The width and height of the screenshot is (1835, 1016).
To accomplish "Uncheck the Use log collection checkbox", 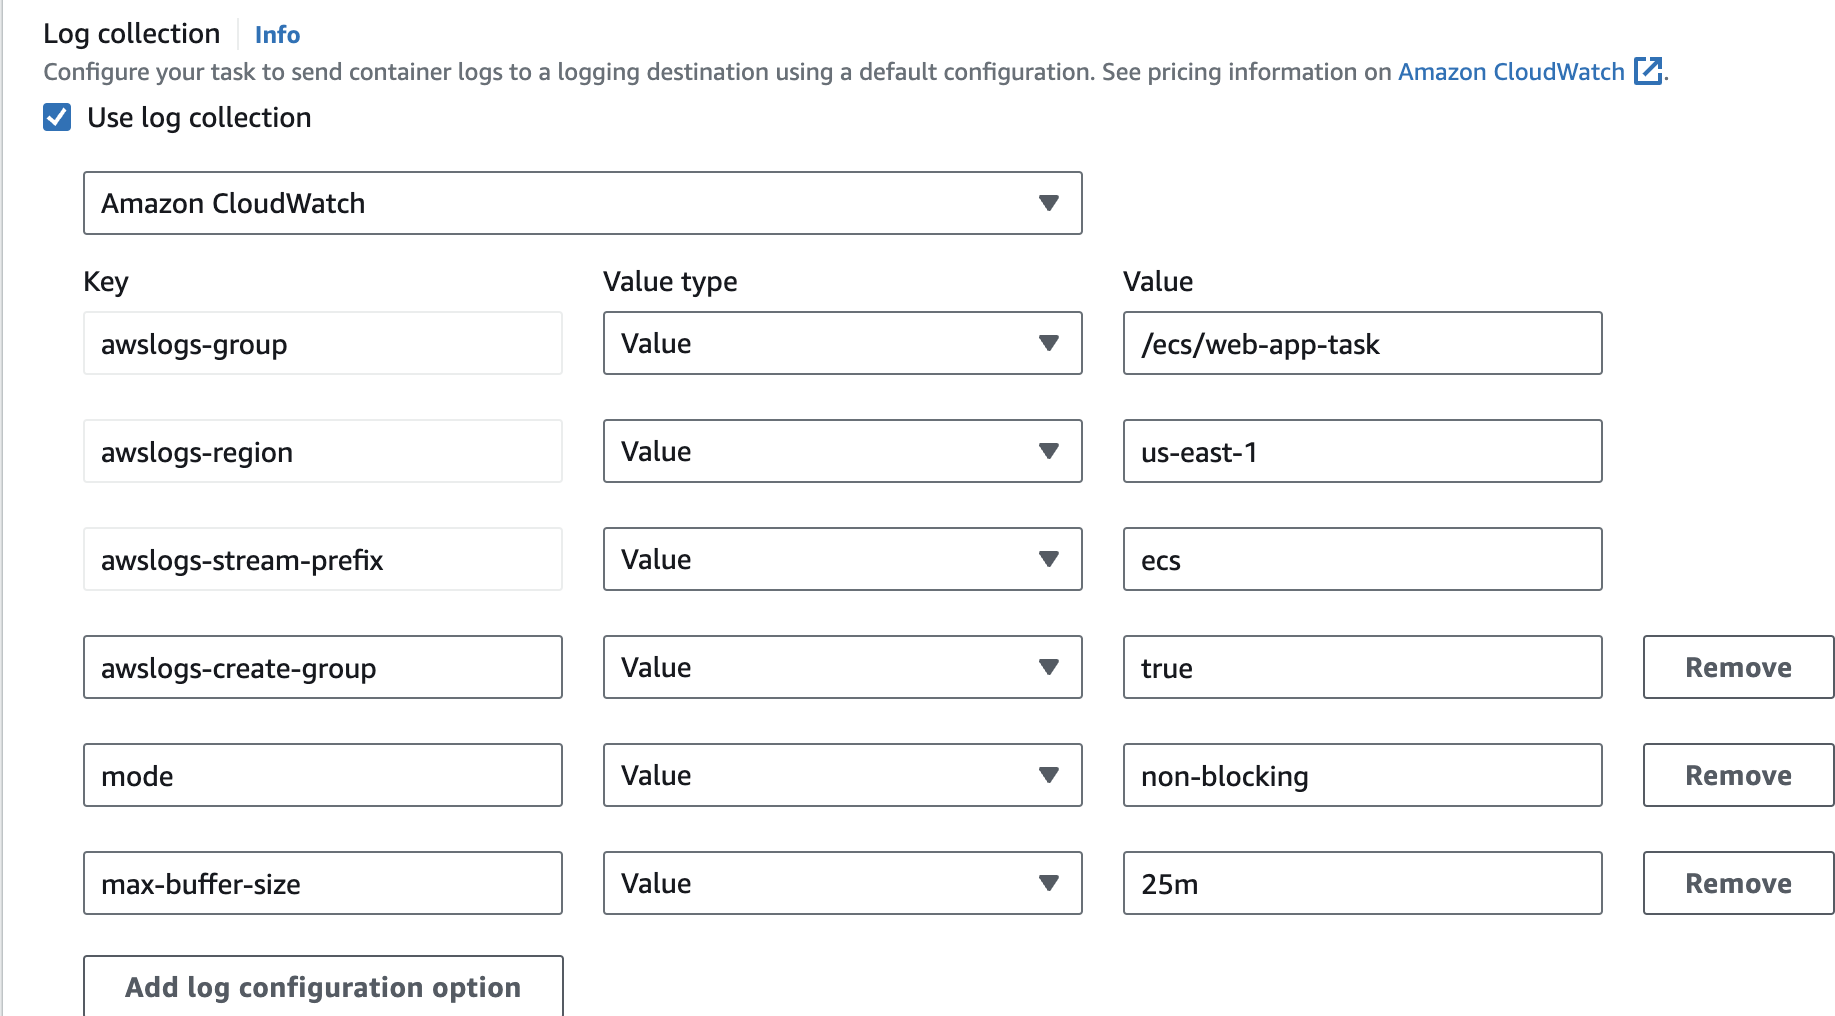I will pyautogui.click(x=57, y=118).
